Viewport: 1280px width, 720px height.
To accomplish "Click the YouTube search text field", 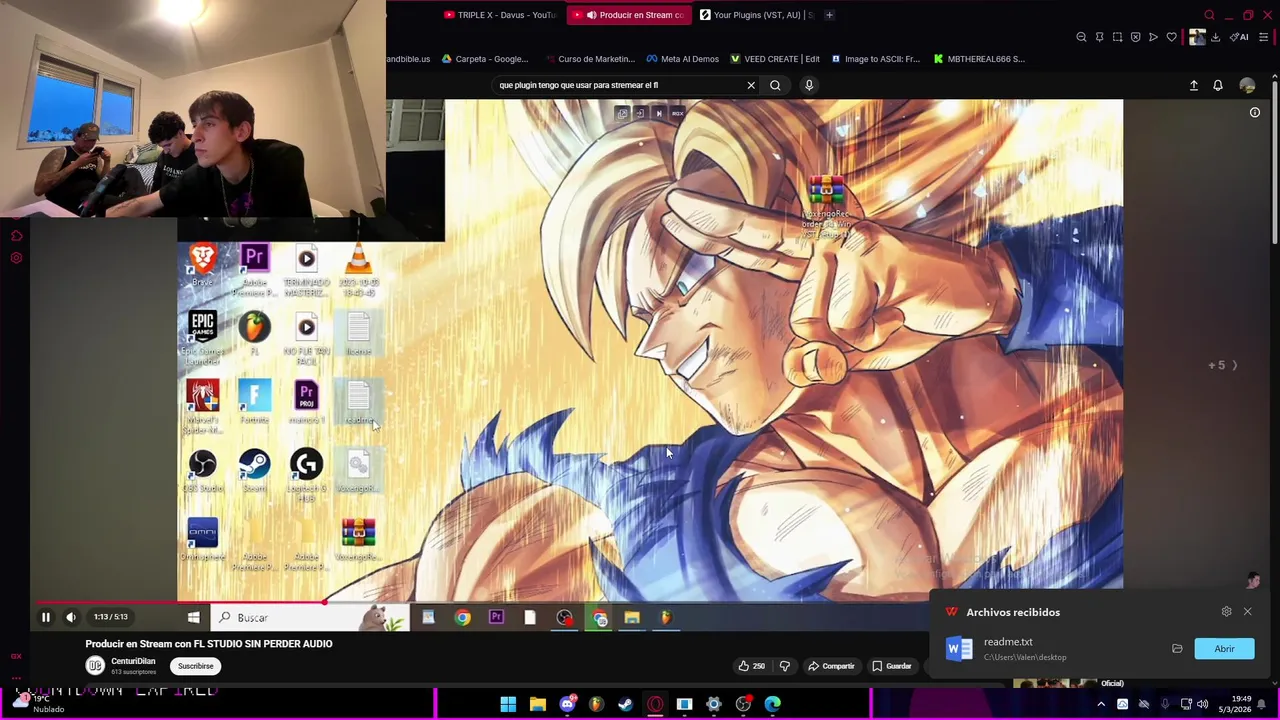I will (620, 85).
